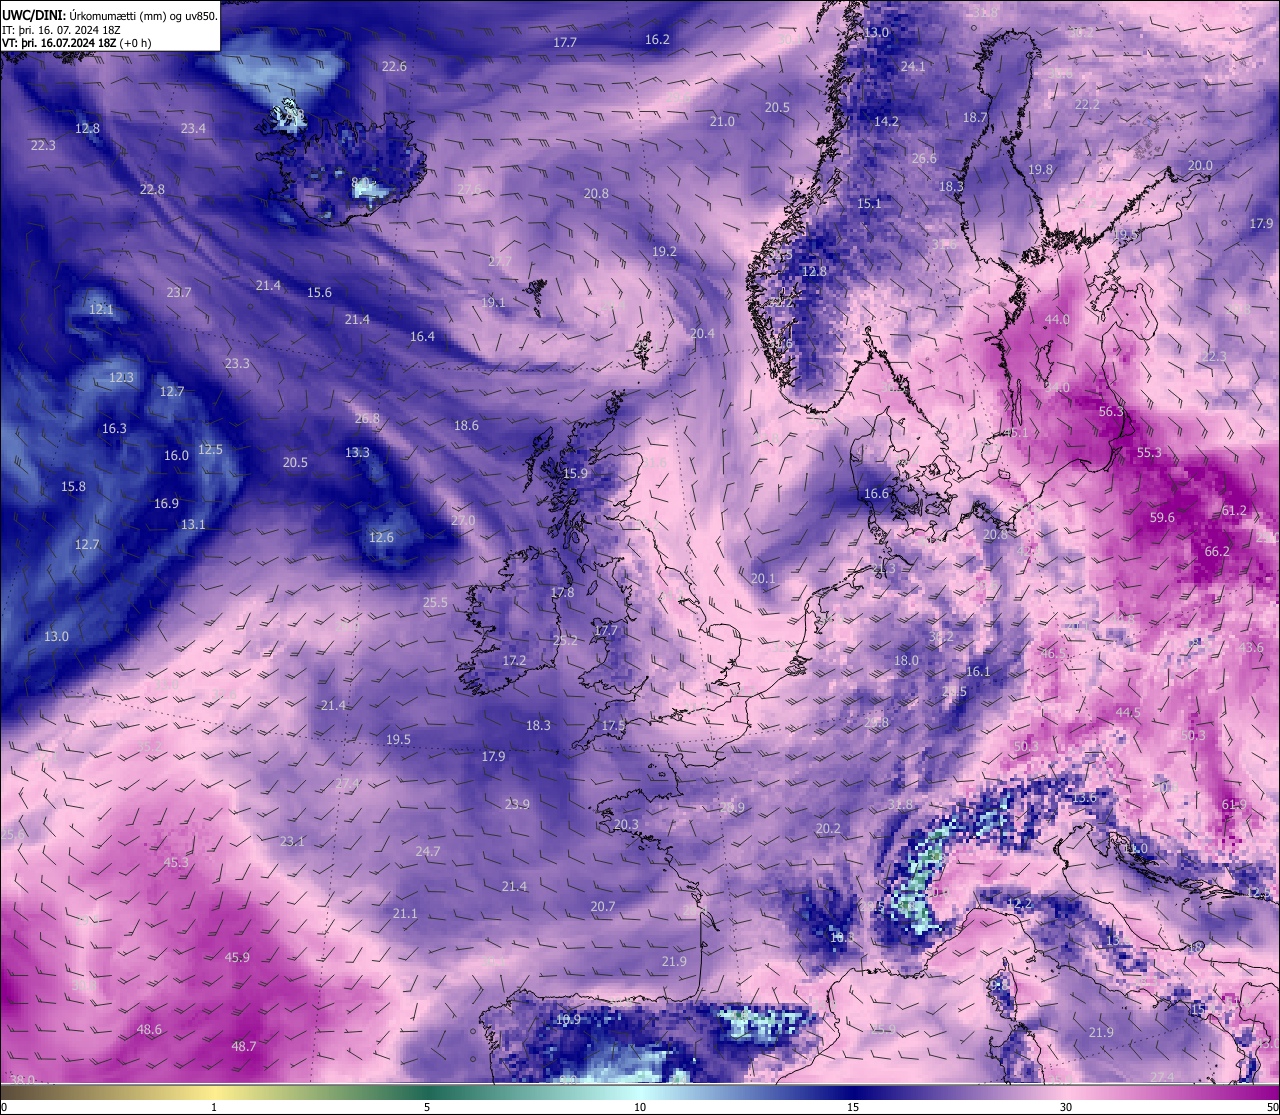Click the IT initial time line
The image size is (1280, 1115).
pos(61,30)
